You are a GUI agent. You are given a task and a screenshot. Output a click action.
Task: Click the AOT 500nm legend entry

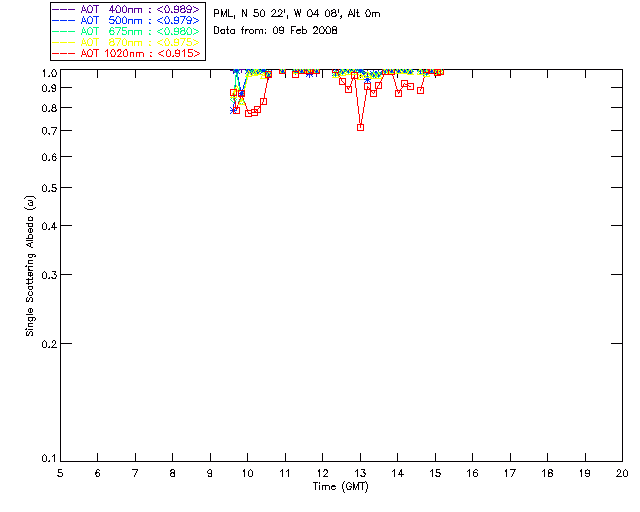127,20
